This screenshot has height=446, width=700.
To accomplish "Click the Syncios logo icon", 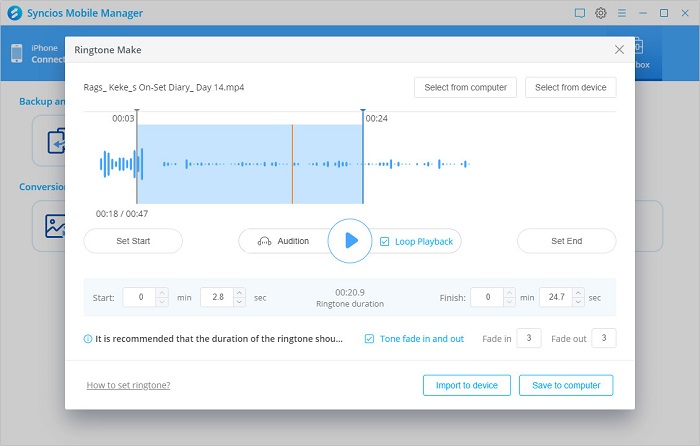I will click(x=13, y=13).
